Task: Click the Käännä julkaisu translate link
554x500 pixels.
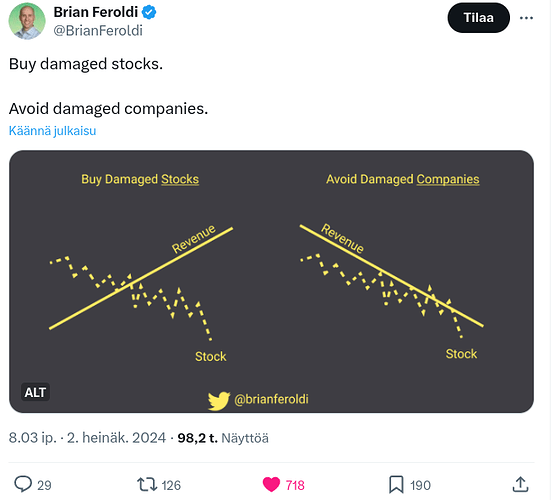Action: (x=52, y=131)
